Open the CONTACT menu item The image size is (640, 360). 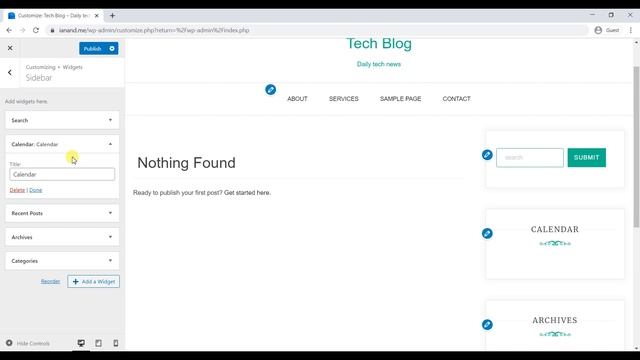(456, 99)
